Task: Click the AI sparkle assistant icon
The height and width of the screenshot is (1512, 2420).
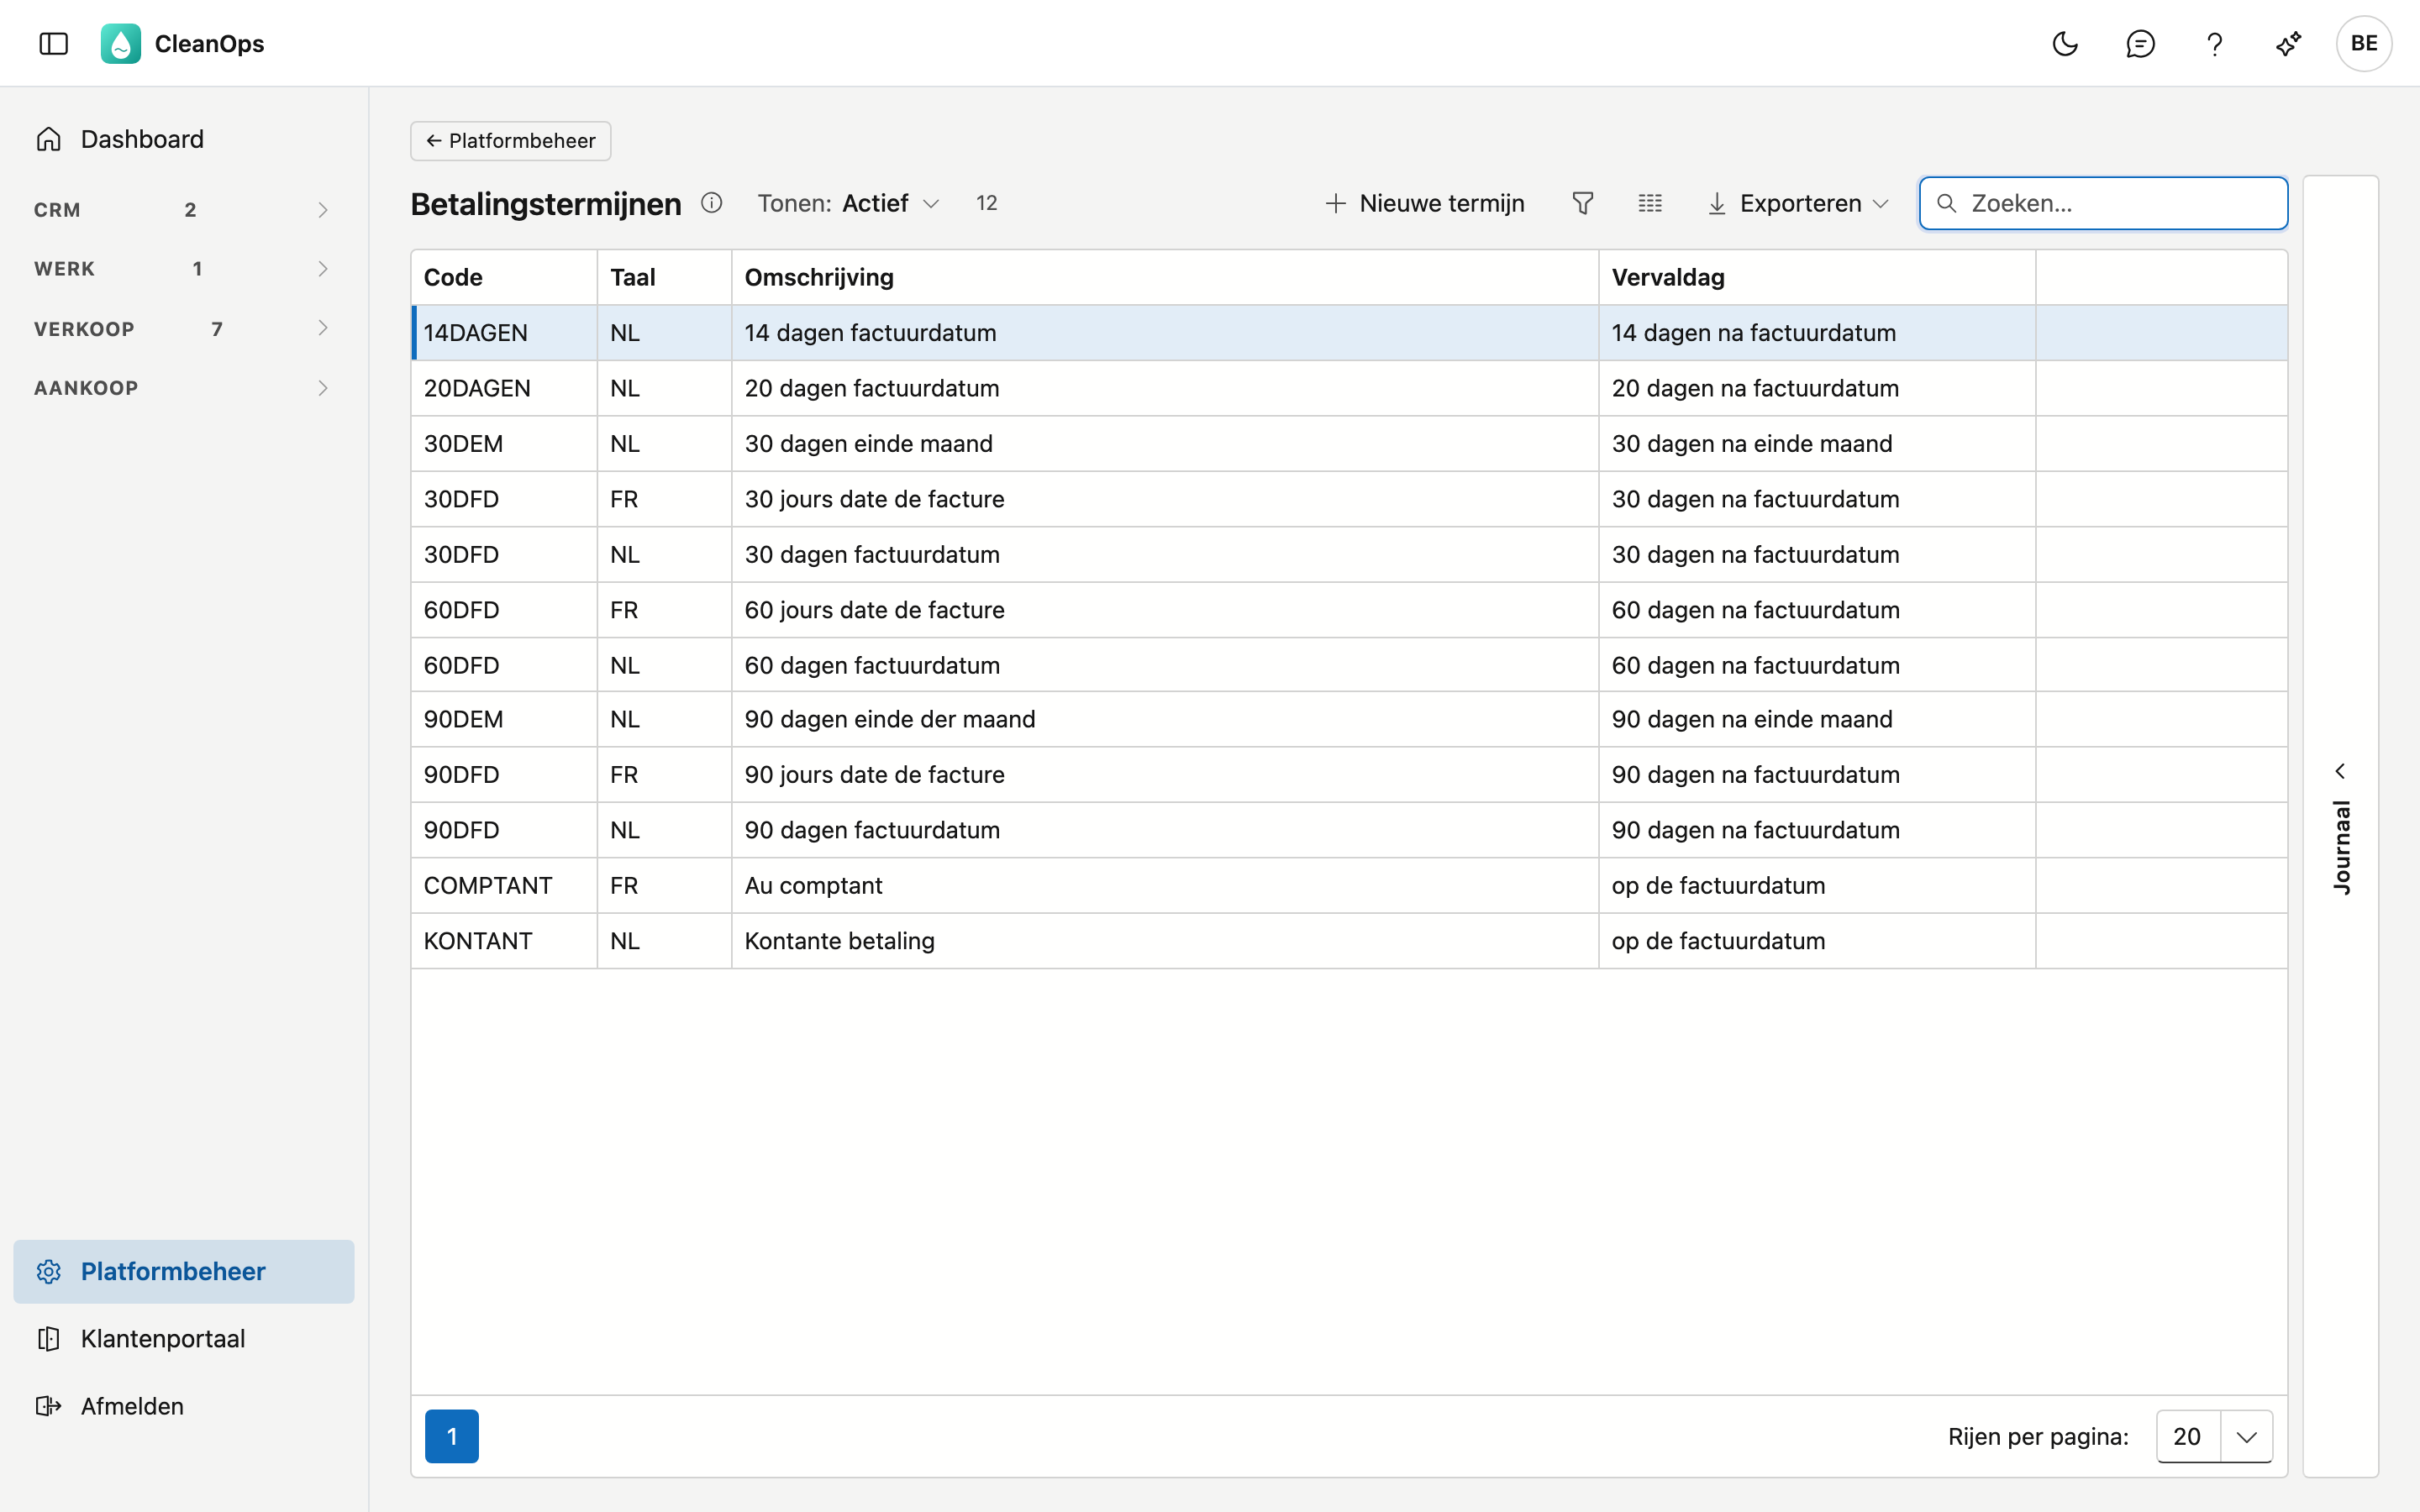Action: (x=2289, y=43)
